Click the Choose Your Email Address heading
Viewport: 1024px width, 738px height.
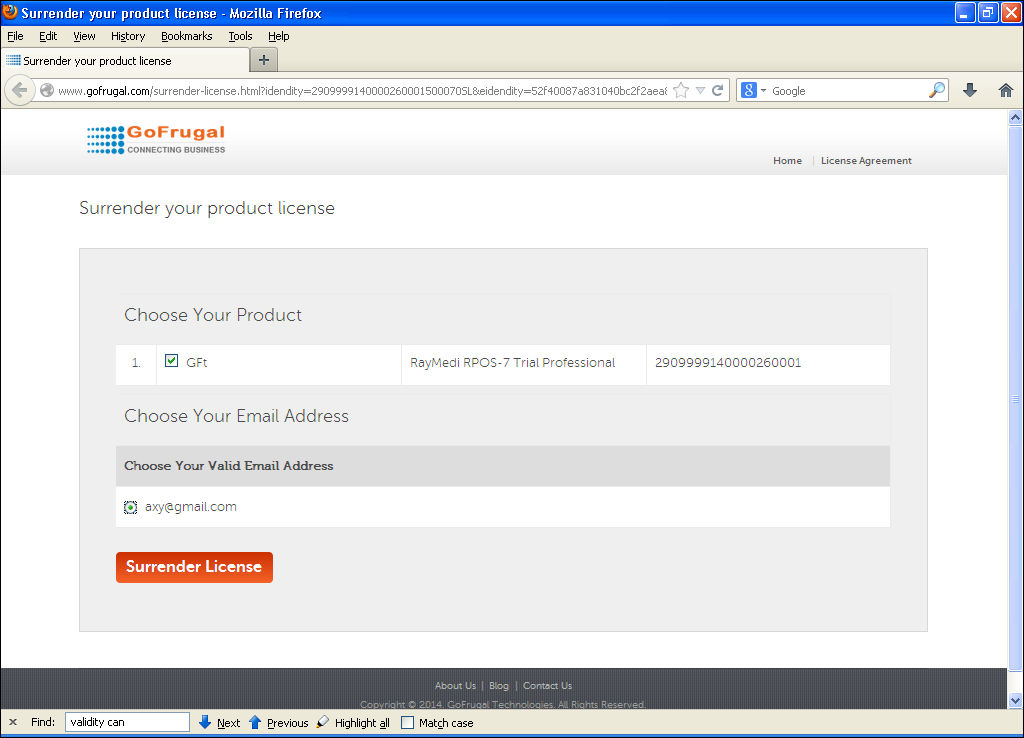click(x=236, y=416)
